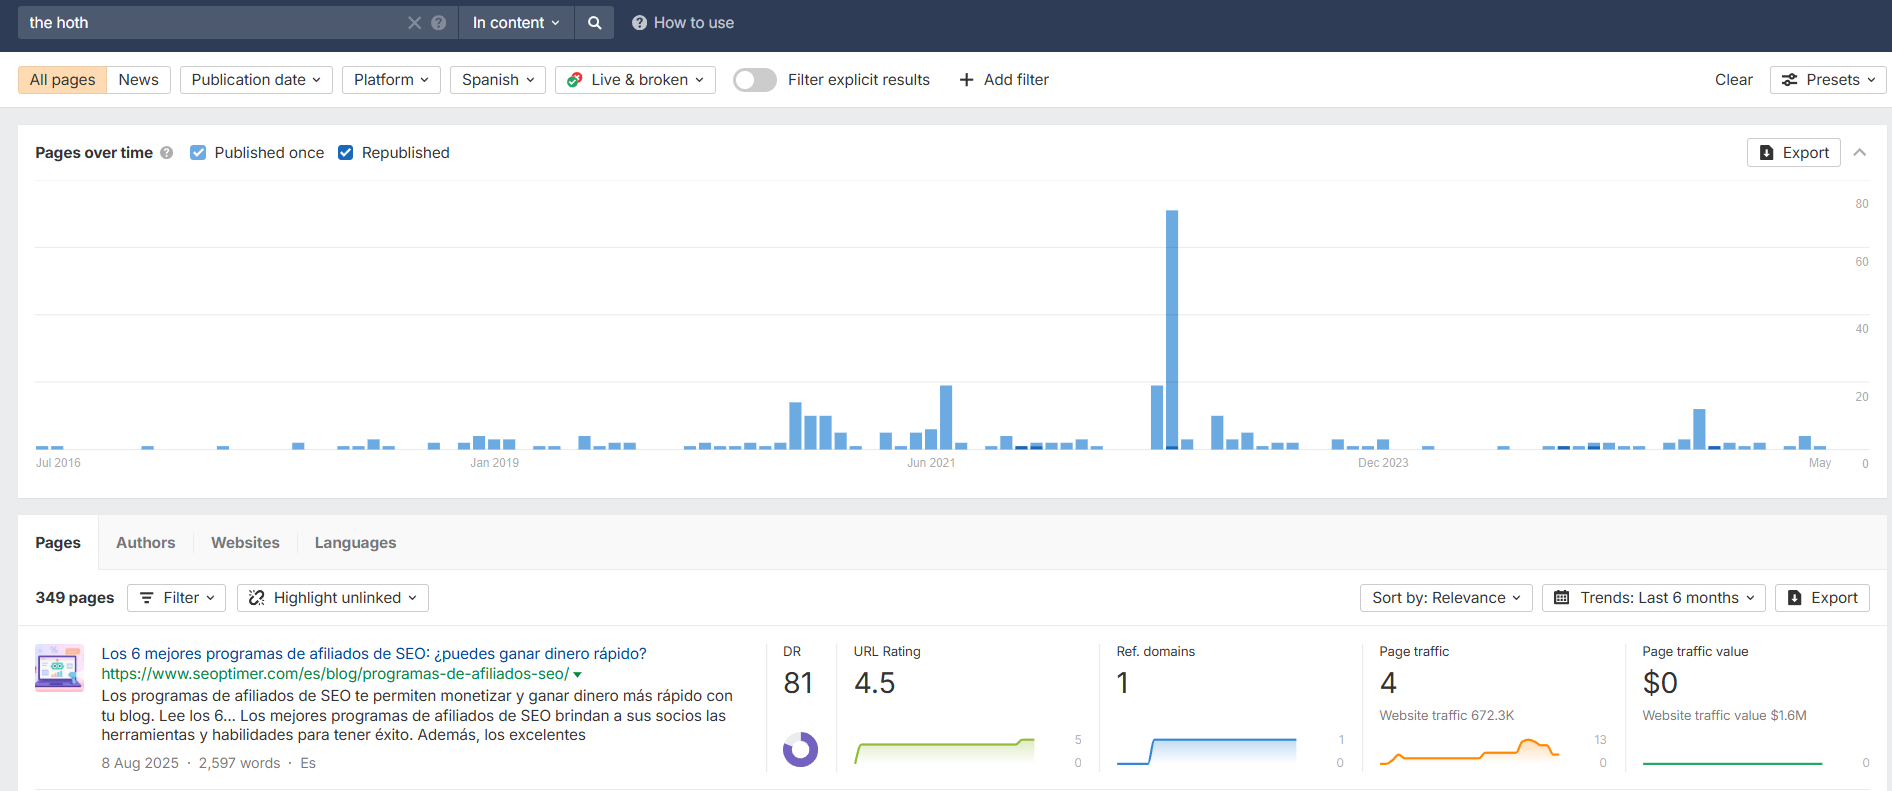
Task: Click 'Website traffic value $1.6M' text
Action: [x=1724, y=716]
